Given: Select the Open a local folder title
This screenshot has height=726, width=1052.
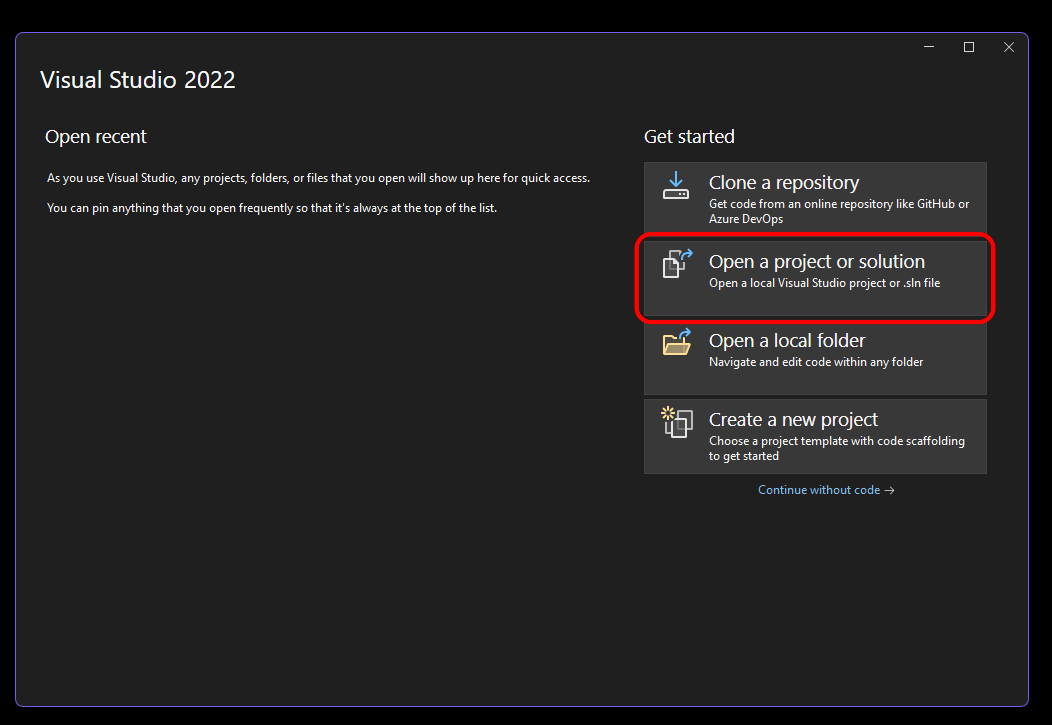Looking at the screenshot, I should [x=786, y=341].
